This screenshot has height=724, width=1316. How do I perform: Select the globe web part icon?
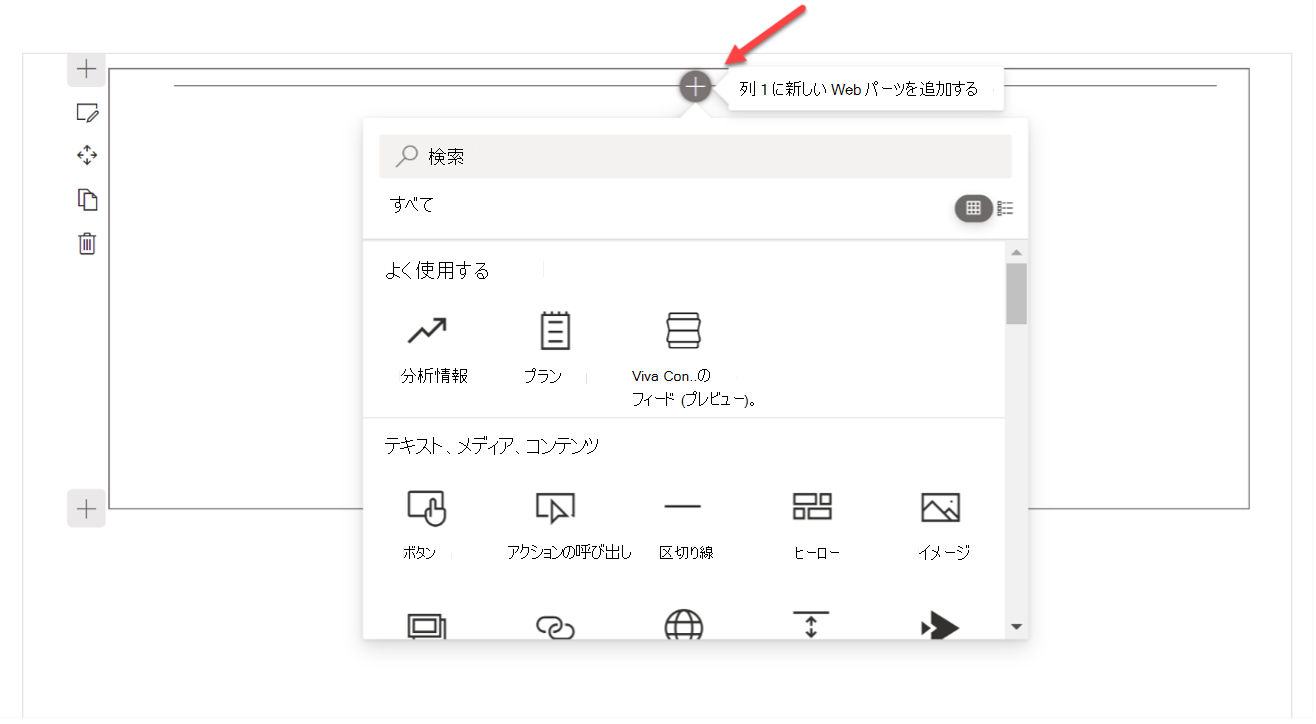pos(683,626)
